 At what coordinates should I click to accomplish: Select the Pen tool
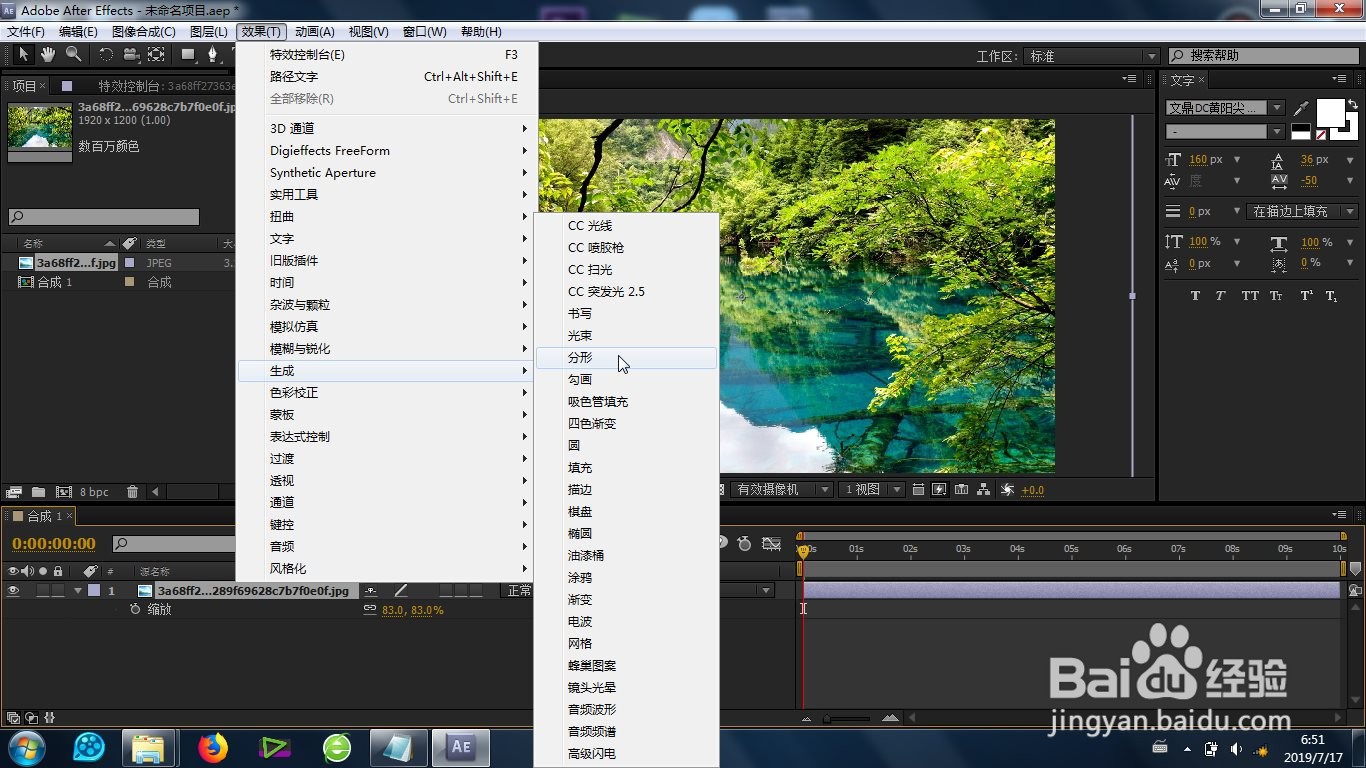coord(212,54)
